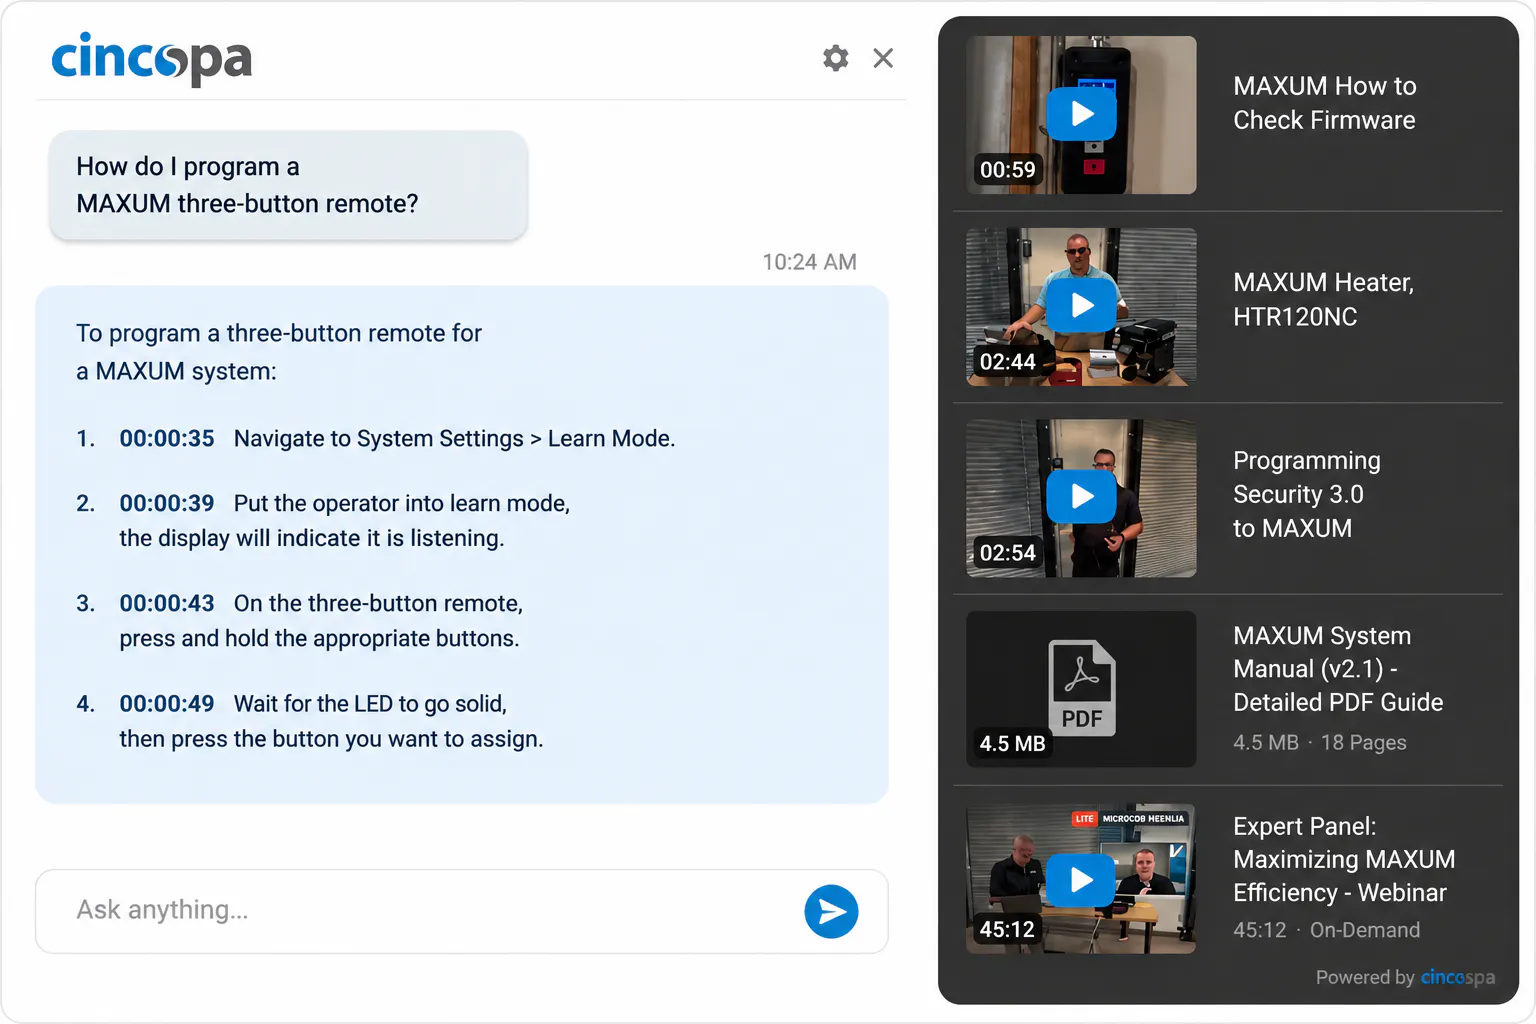The height and width of the screenshot is (1024, 1536).
Task: Play the MAXUM Heater HTR120NC video
Action: pyautogui.click(x=1081, y=305)
